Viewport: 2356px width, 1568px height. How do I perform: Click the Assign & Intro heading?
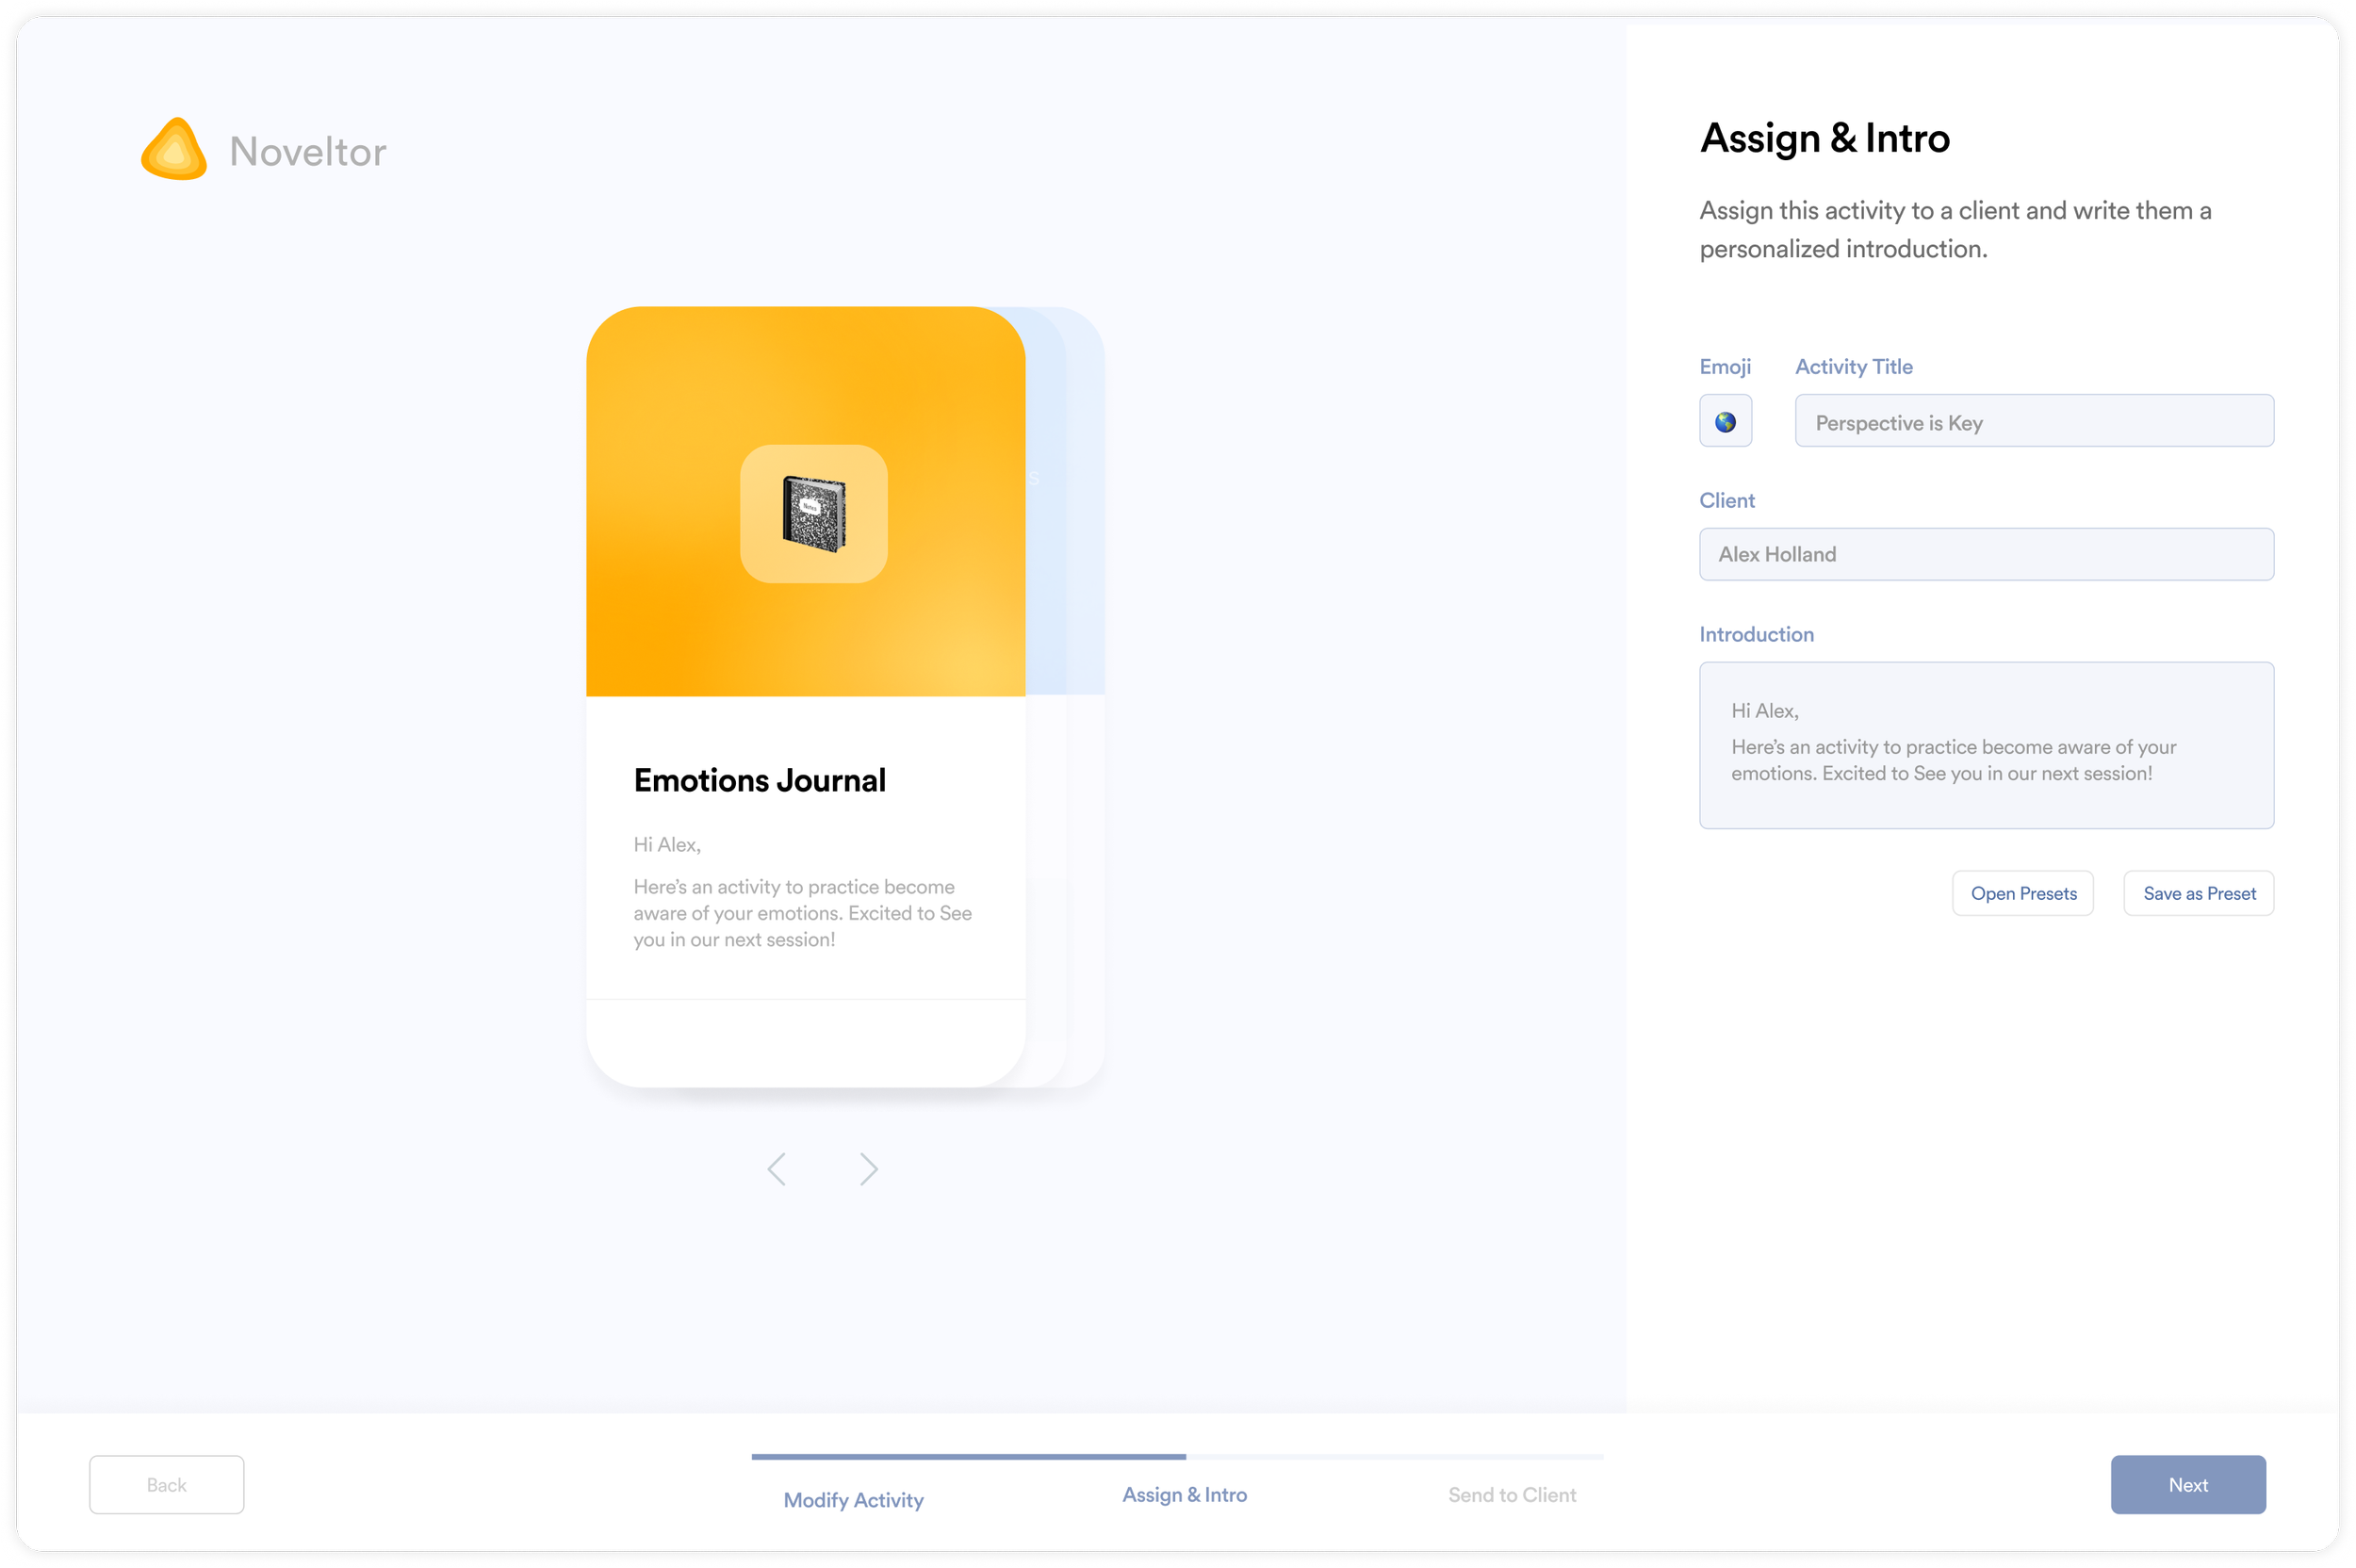point(1824,138)
